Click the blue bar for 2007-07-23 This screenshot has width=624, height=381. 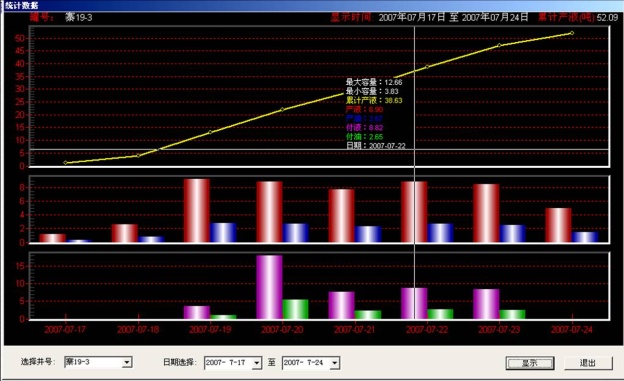point(513,234)
